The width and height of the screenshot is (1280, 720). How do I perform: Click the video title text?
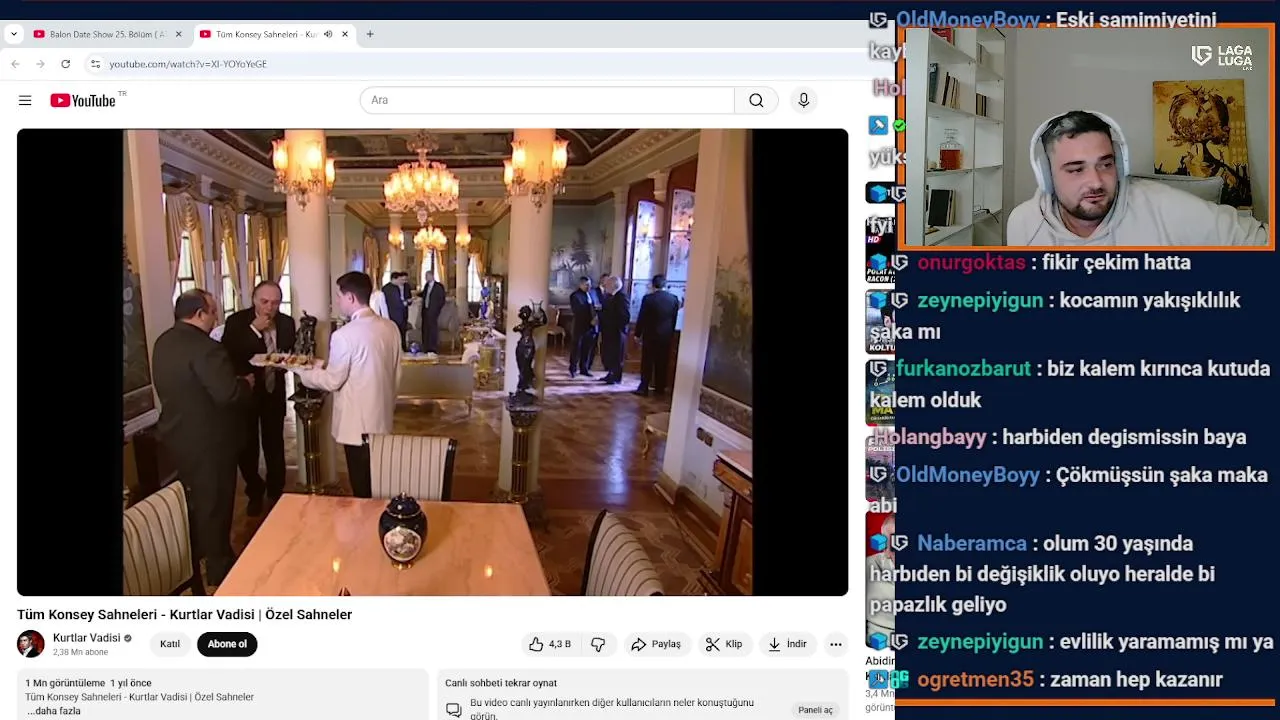tap(184, 615)
